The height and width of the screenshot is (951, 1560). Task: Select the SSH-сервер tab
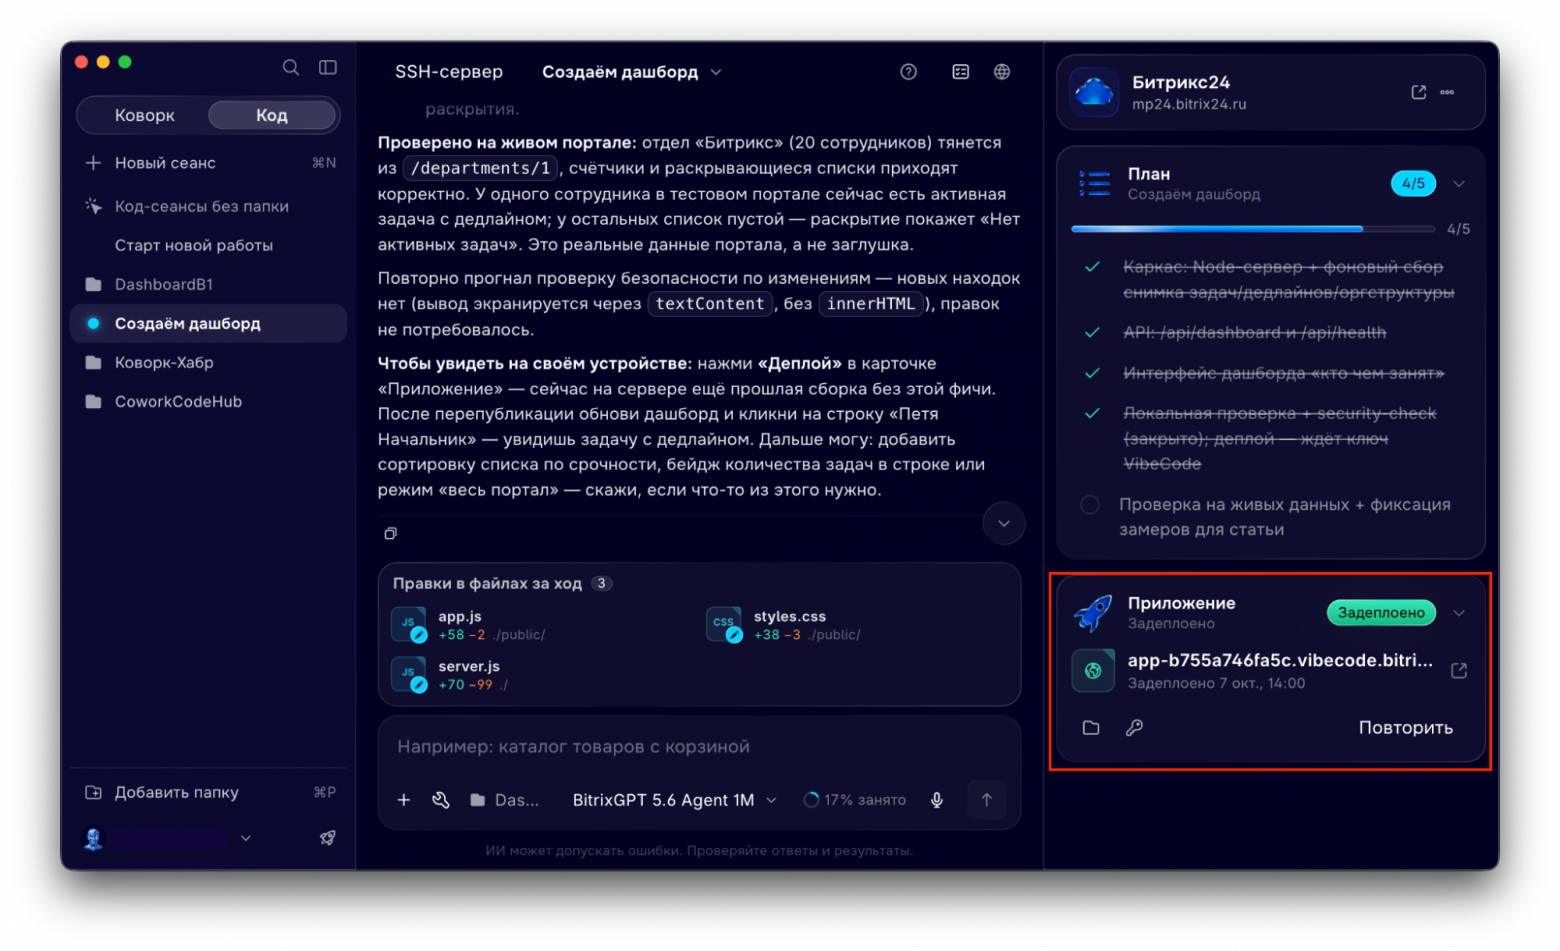(449, 72)
